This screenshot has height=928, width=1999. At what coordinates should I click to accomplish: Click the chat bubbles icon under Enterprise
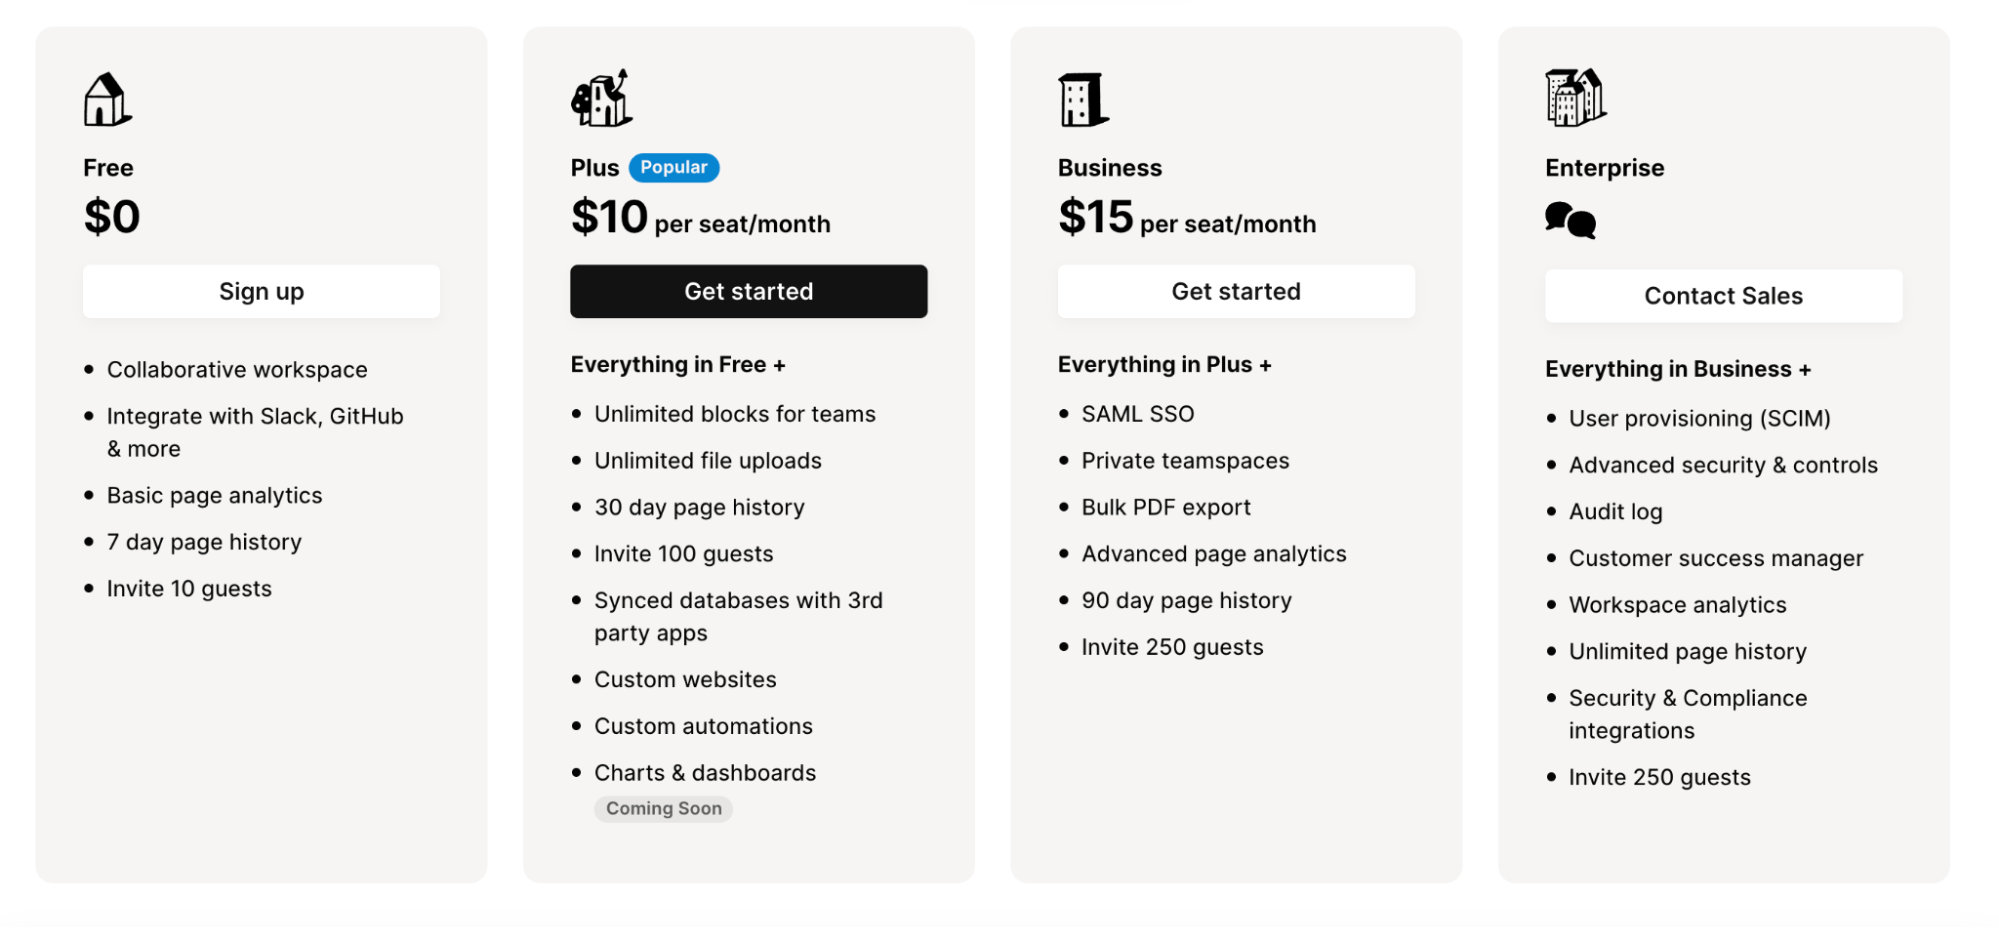[1571, 221]
